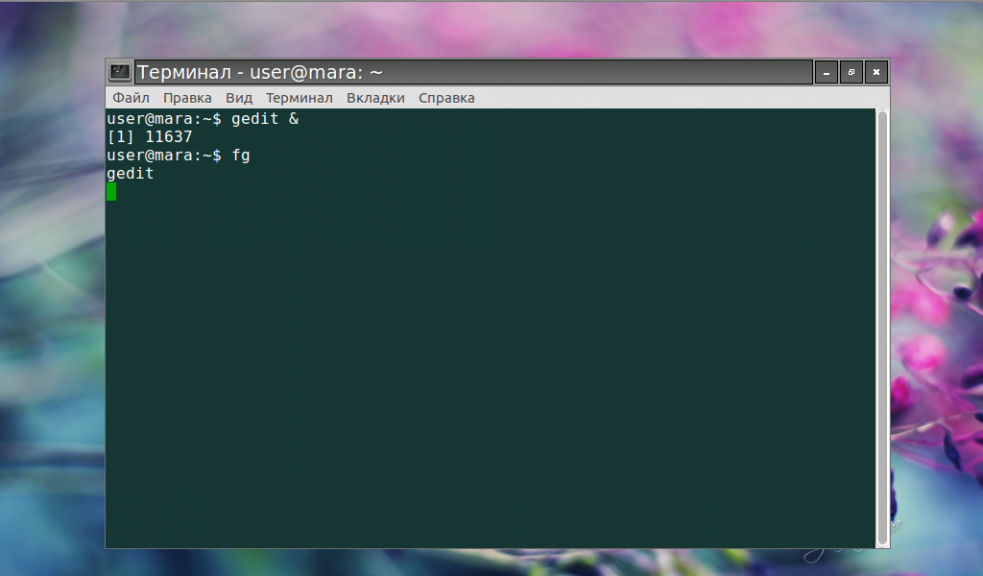
Task: Click the green terminal cursor block
Action: [111, 191]
